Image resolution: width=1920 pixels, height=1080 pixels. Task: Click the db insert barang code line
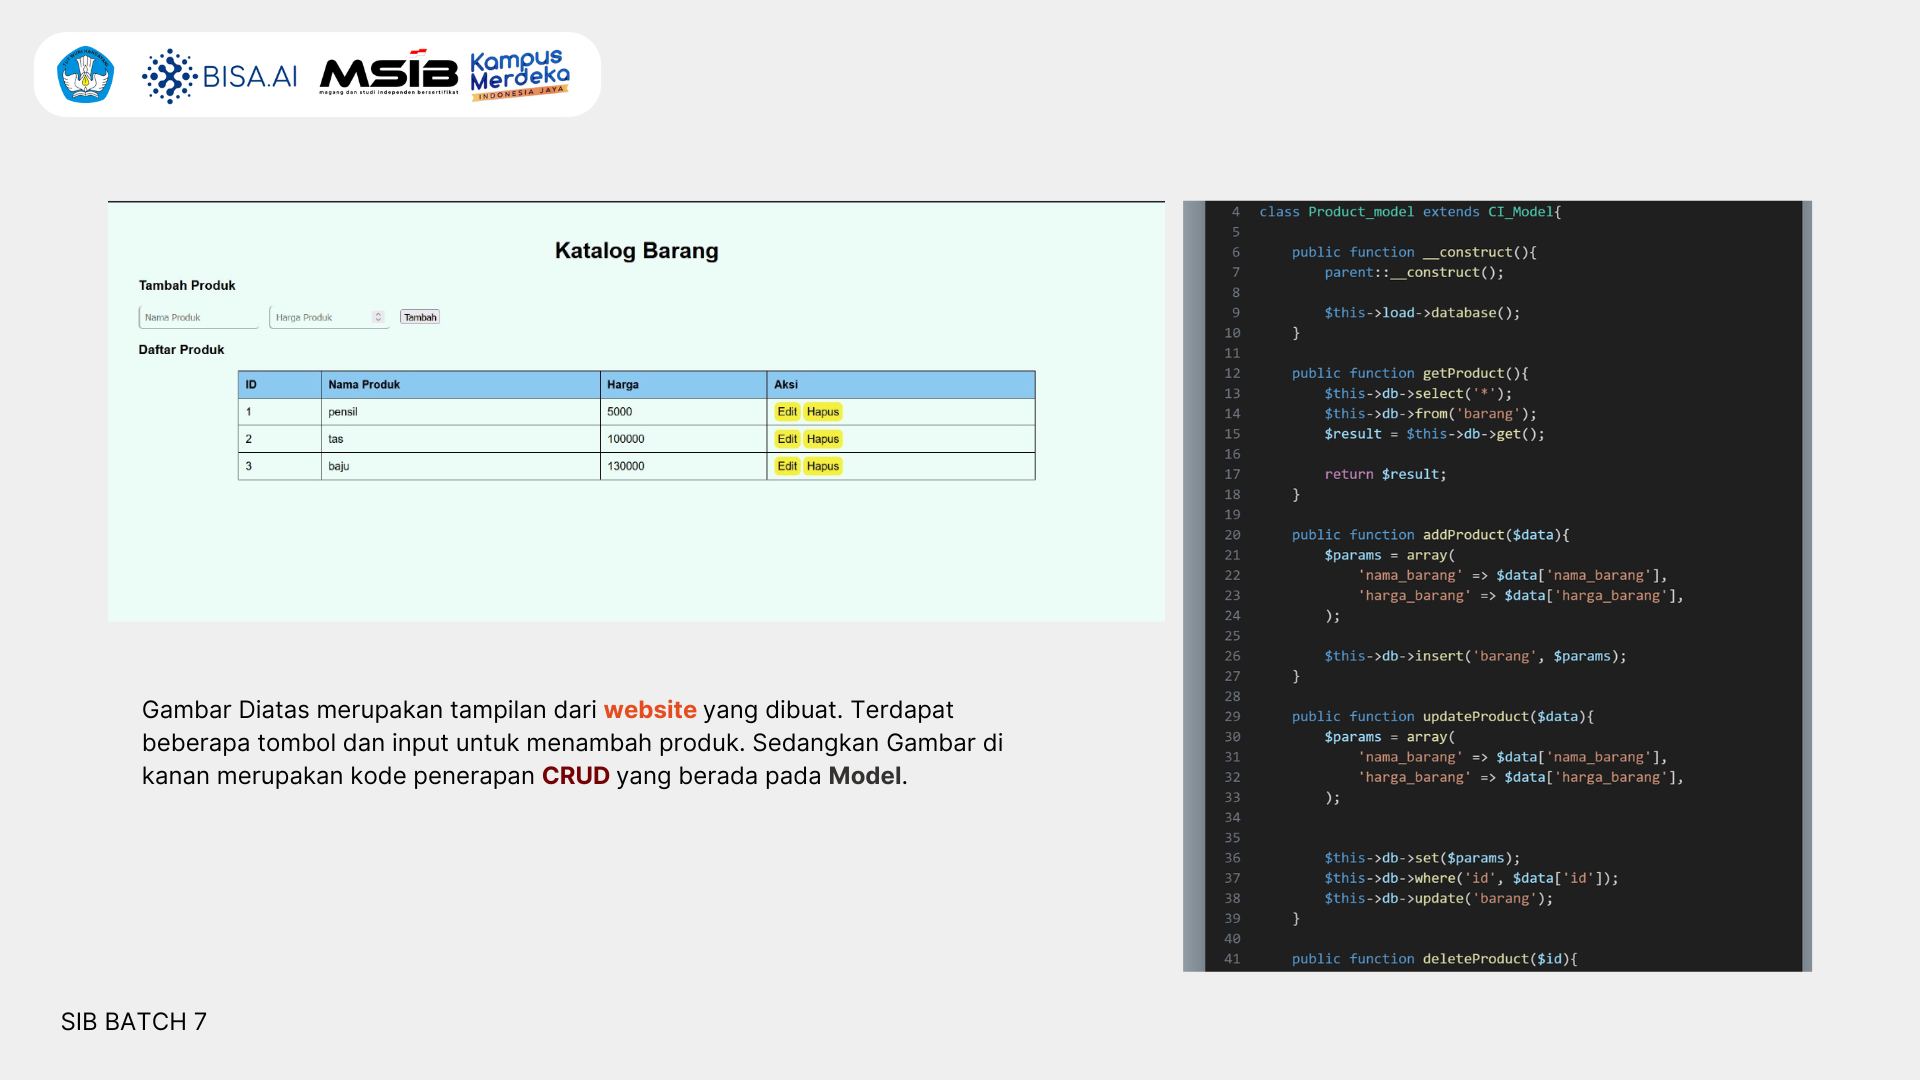(x=1476, y=656)
